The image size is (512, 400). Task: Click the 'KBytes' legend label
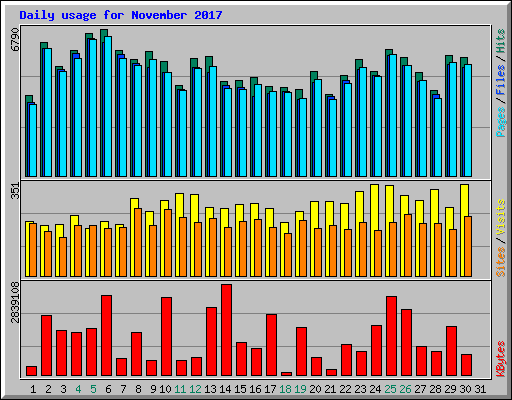click(x=501, y=359)
